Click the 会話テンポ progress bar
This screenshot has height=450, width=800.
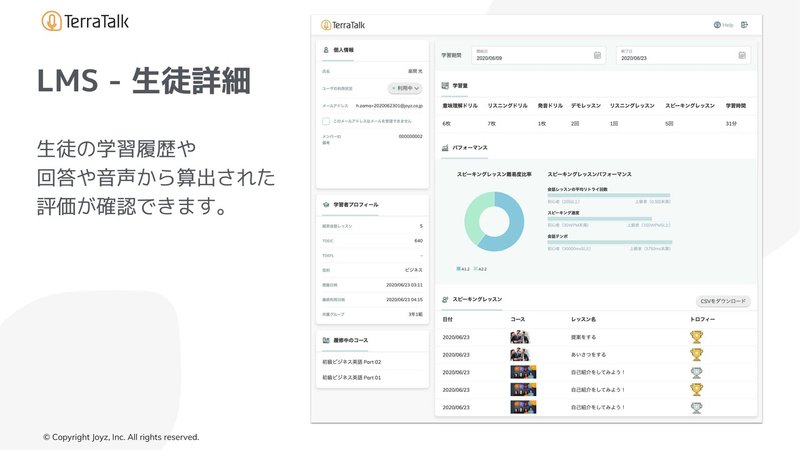click(x=610, y=242)
